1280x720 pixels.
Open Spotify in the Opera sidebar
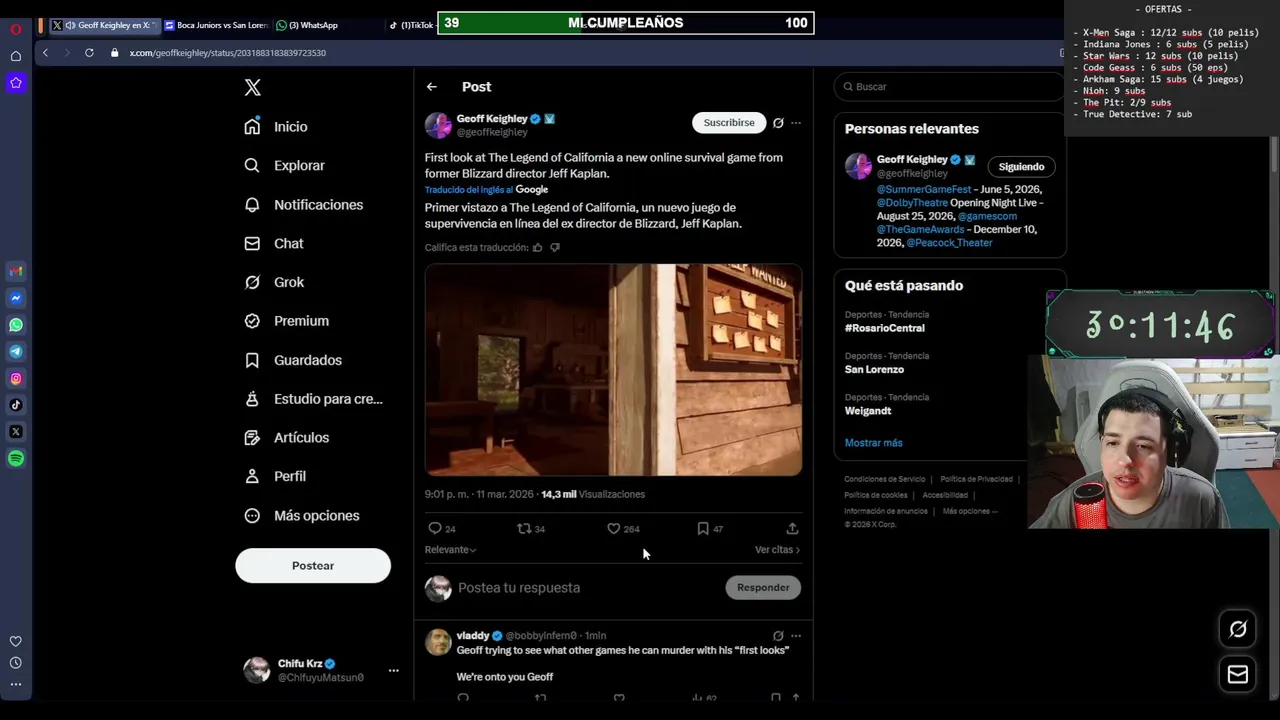tap(16, 458)
